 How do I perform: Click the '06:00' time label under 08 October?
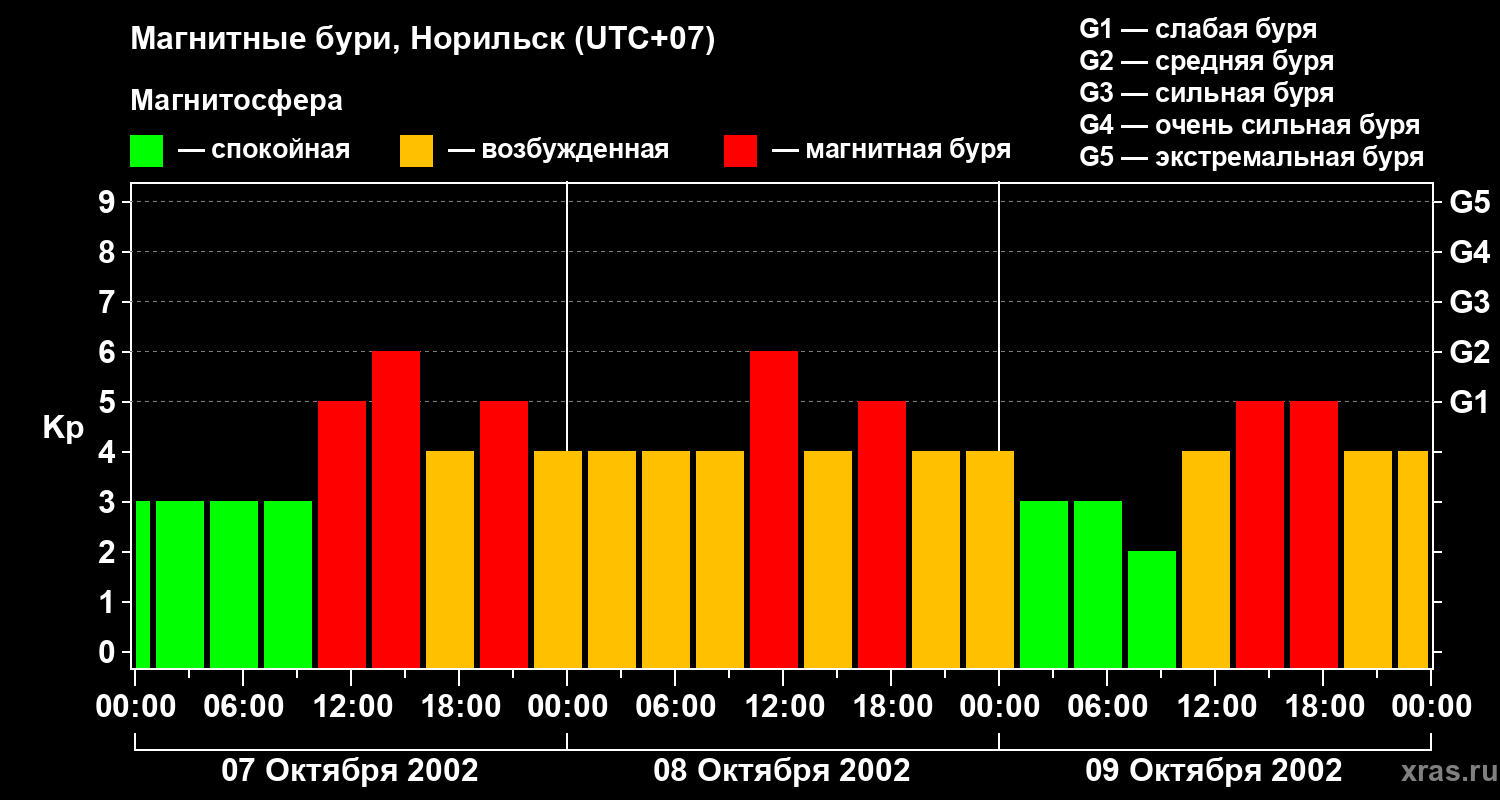[x=675, y=706]
